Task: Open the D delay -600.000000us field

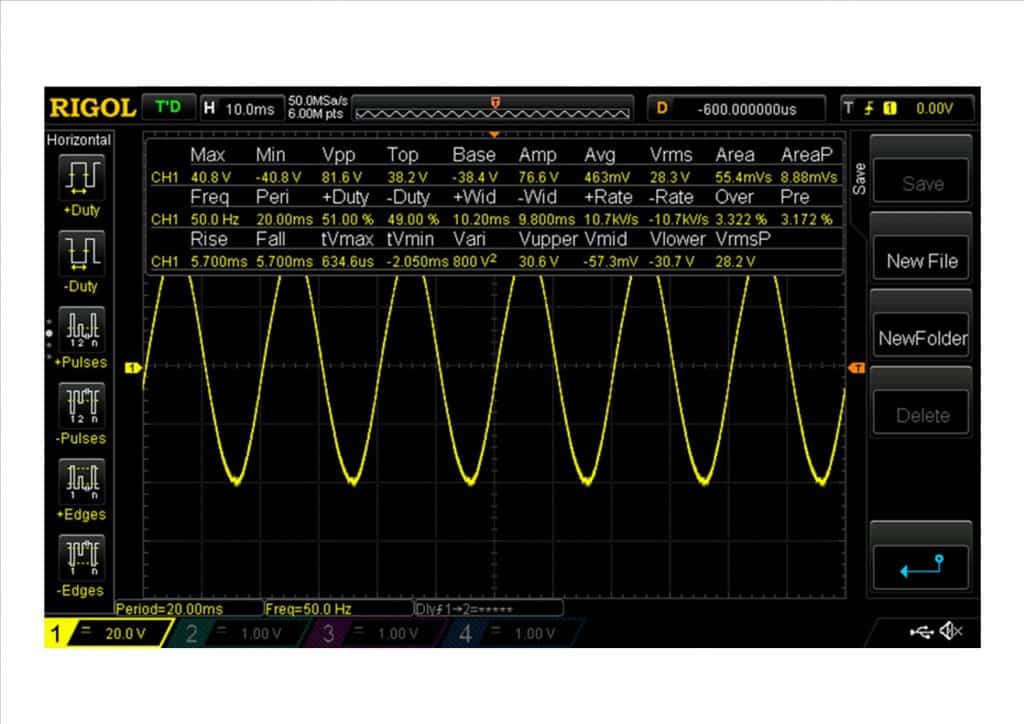Action: click(x=737, y=108)
